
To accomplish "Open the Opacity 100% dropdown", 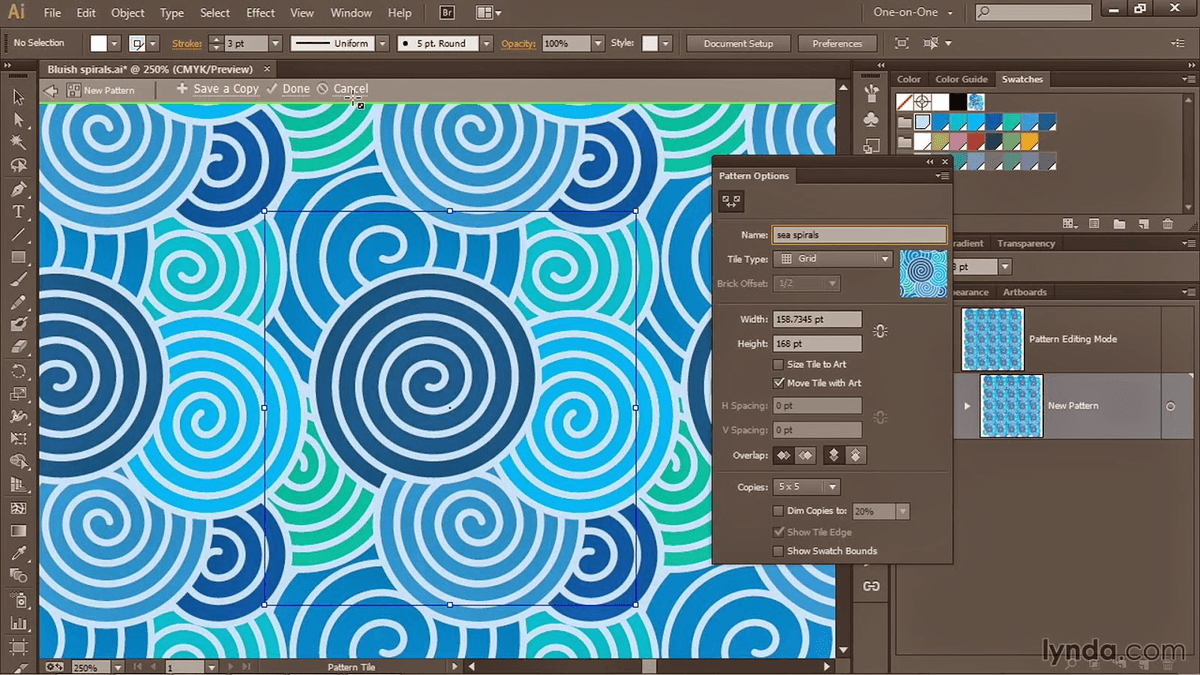I will pos(598,44).
